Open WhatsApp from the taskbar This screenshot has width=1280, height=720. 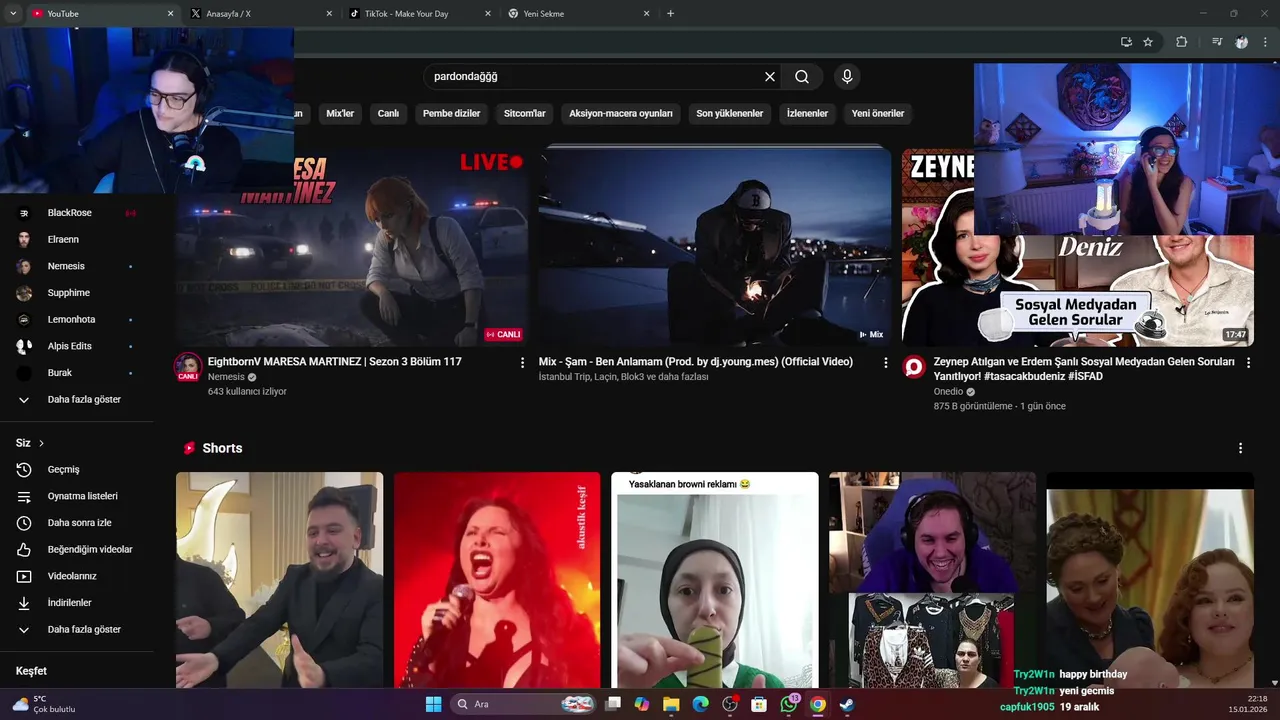789,704
